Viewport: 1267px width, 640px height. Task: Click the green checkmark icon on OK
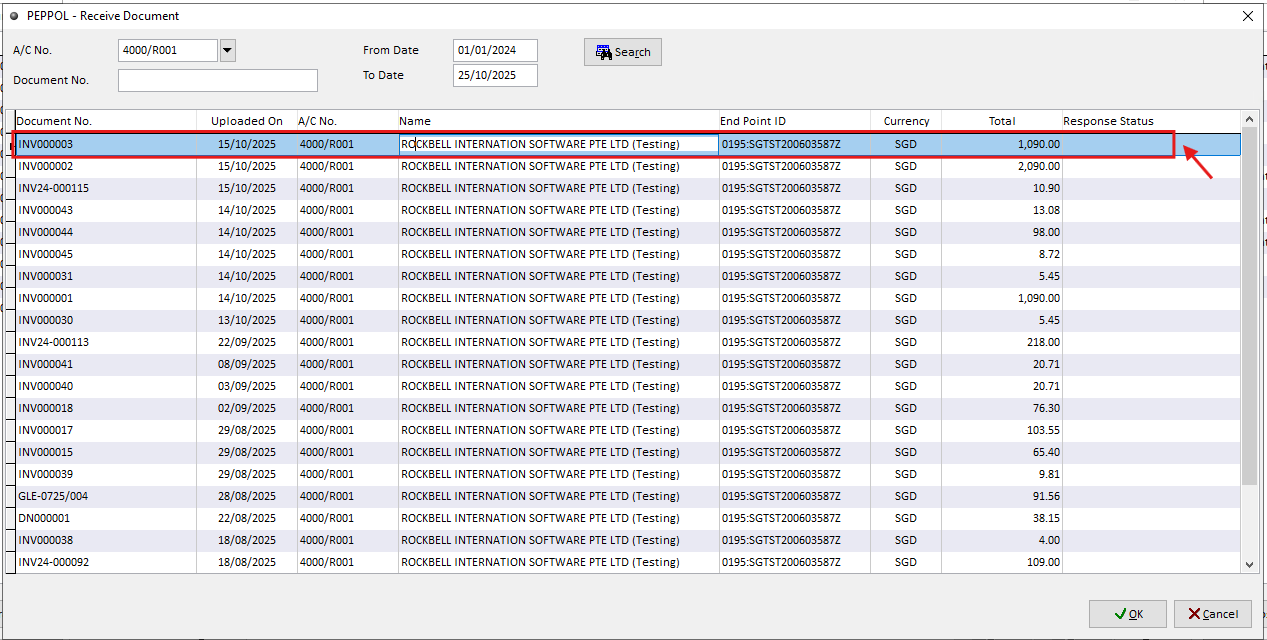[x=1118, y=614]
